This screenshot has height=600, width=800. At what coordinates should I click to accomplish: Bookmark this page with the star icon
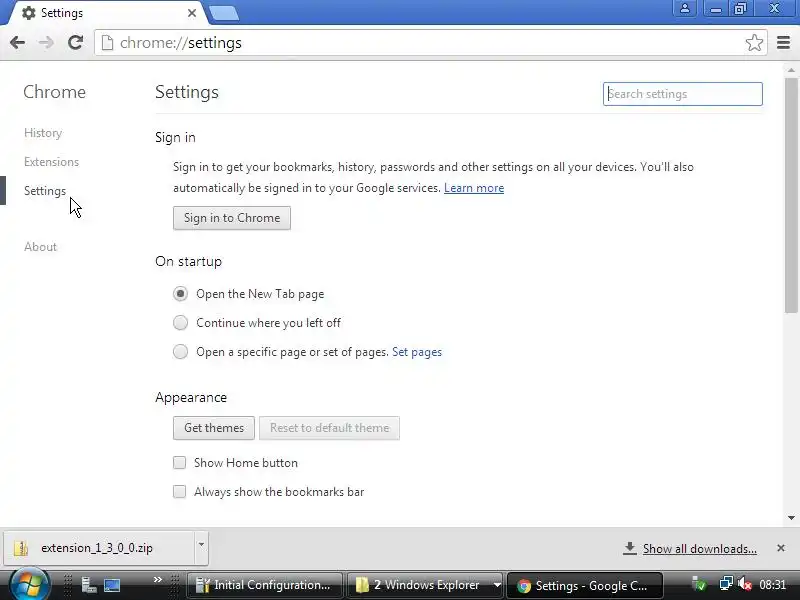tap(754, 42)
